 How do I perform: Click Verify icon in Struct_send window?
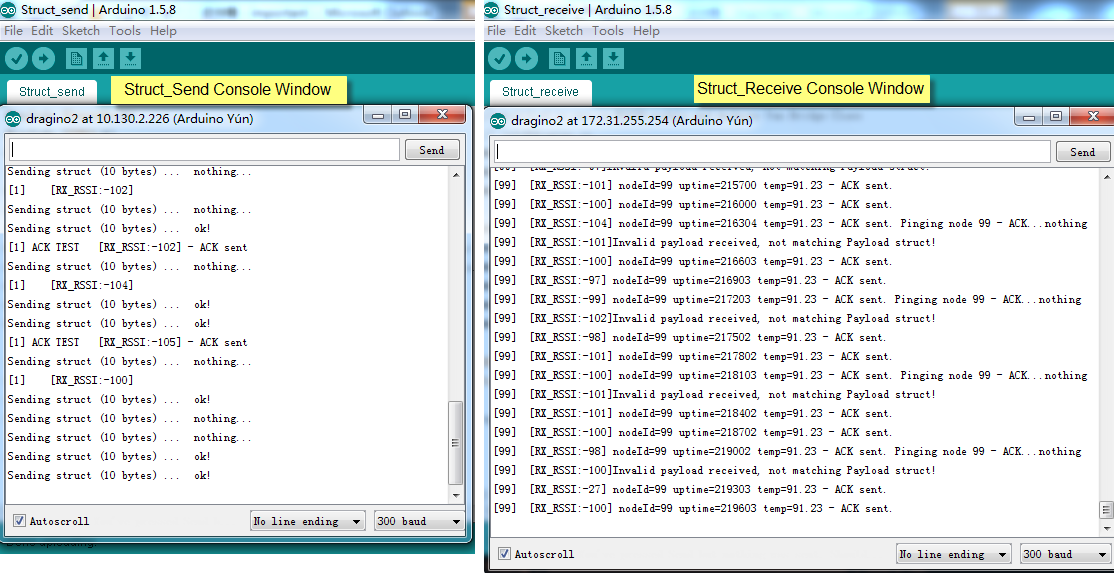16,58
